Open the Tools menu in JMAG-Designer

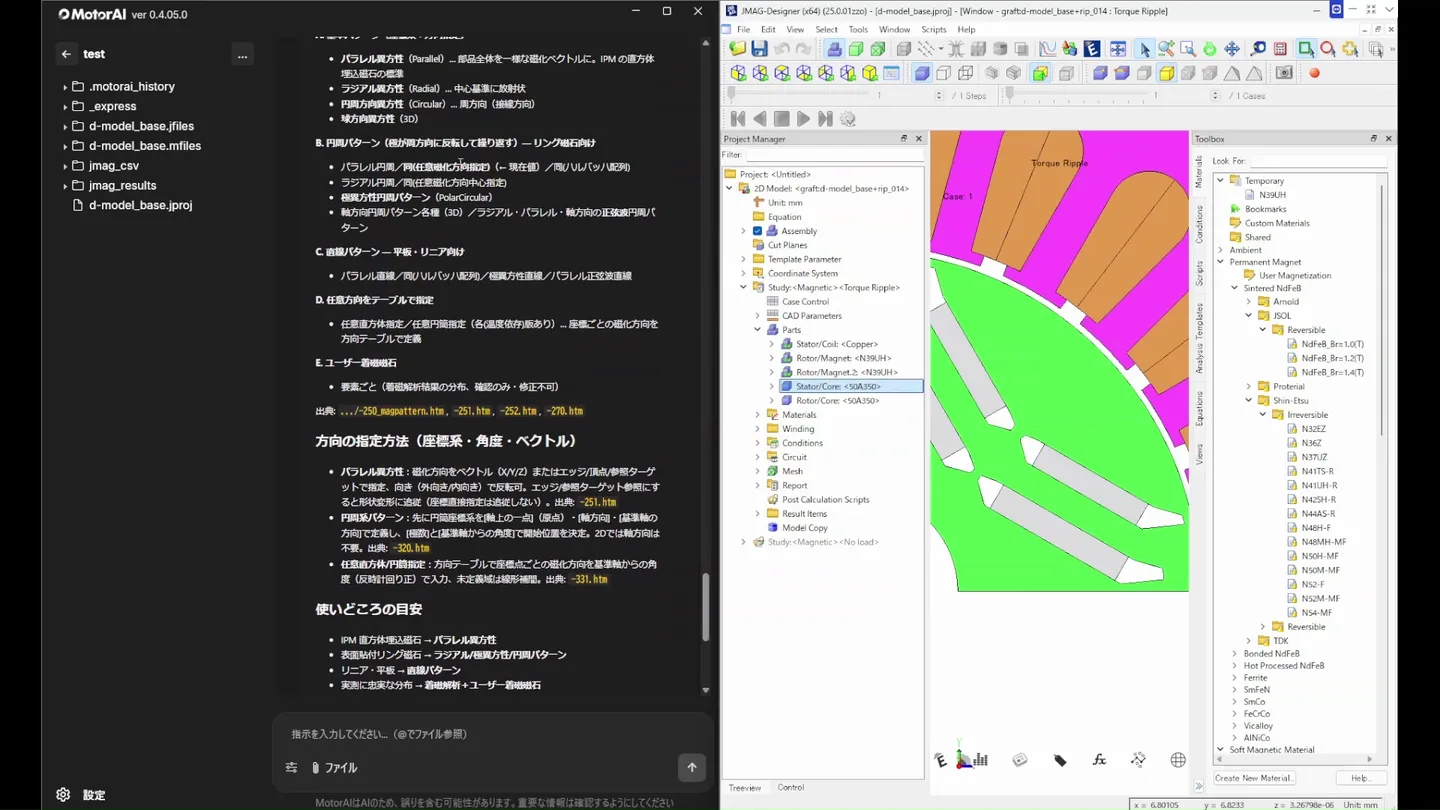pos(858,30)
